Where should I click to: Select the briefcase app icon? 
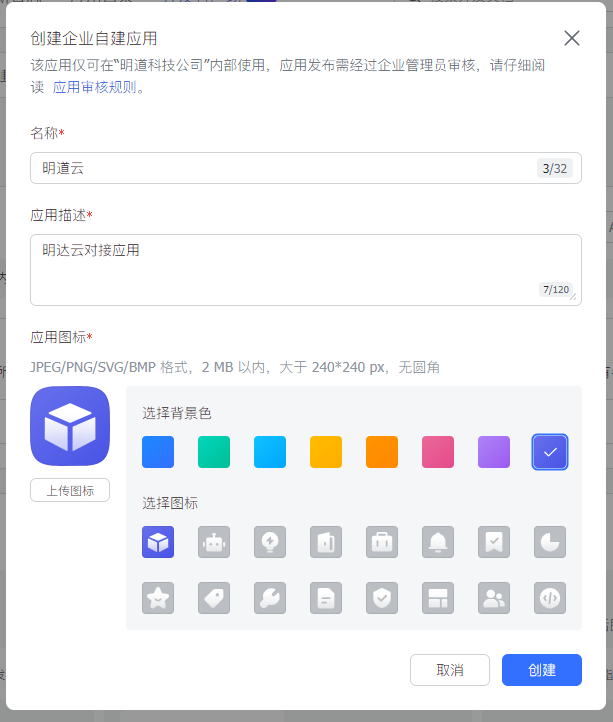382,542
